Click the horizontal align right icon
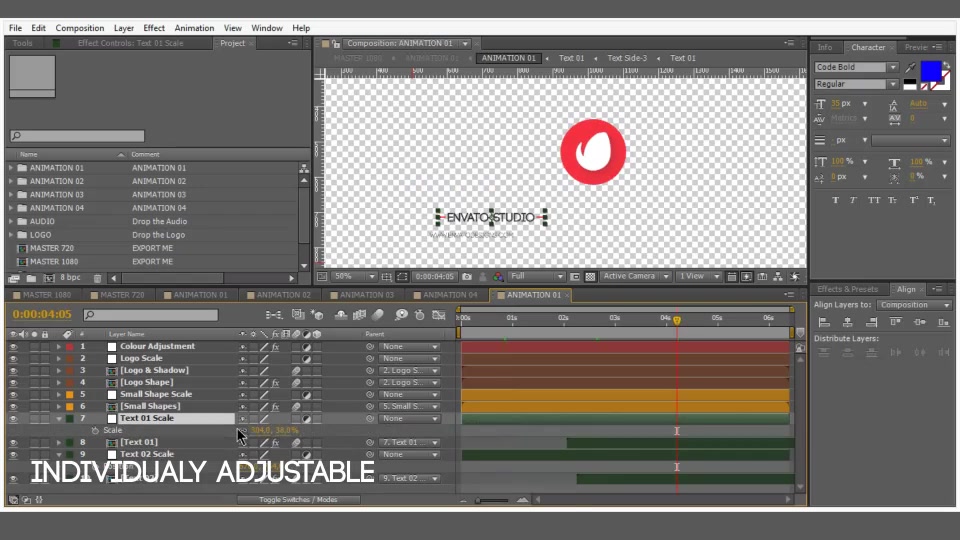Image resolution: width=960 pixels, height=540 pixels. [871, 322]
